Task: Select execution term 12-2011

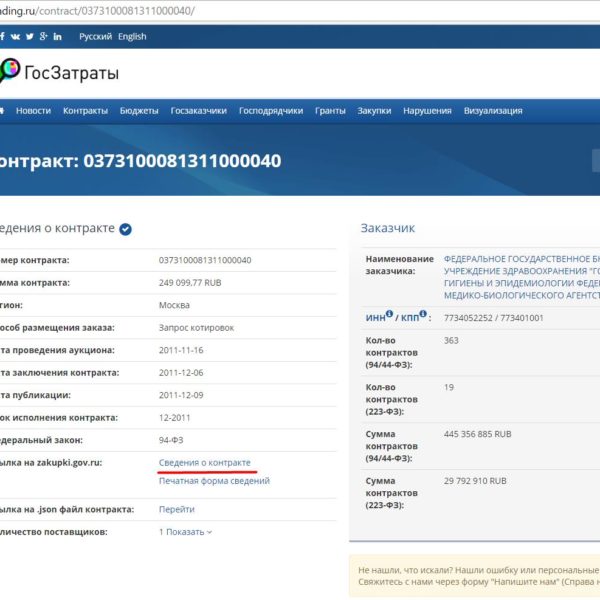Action: point(174,418)
